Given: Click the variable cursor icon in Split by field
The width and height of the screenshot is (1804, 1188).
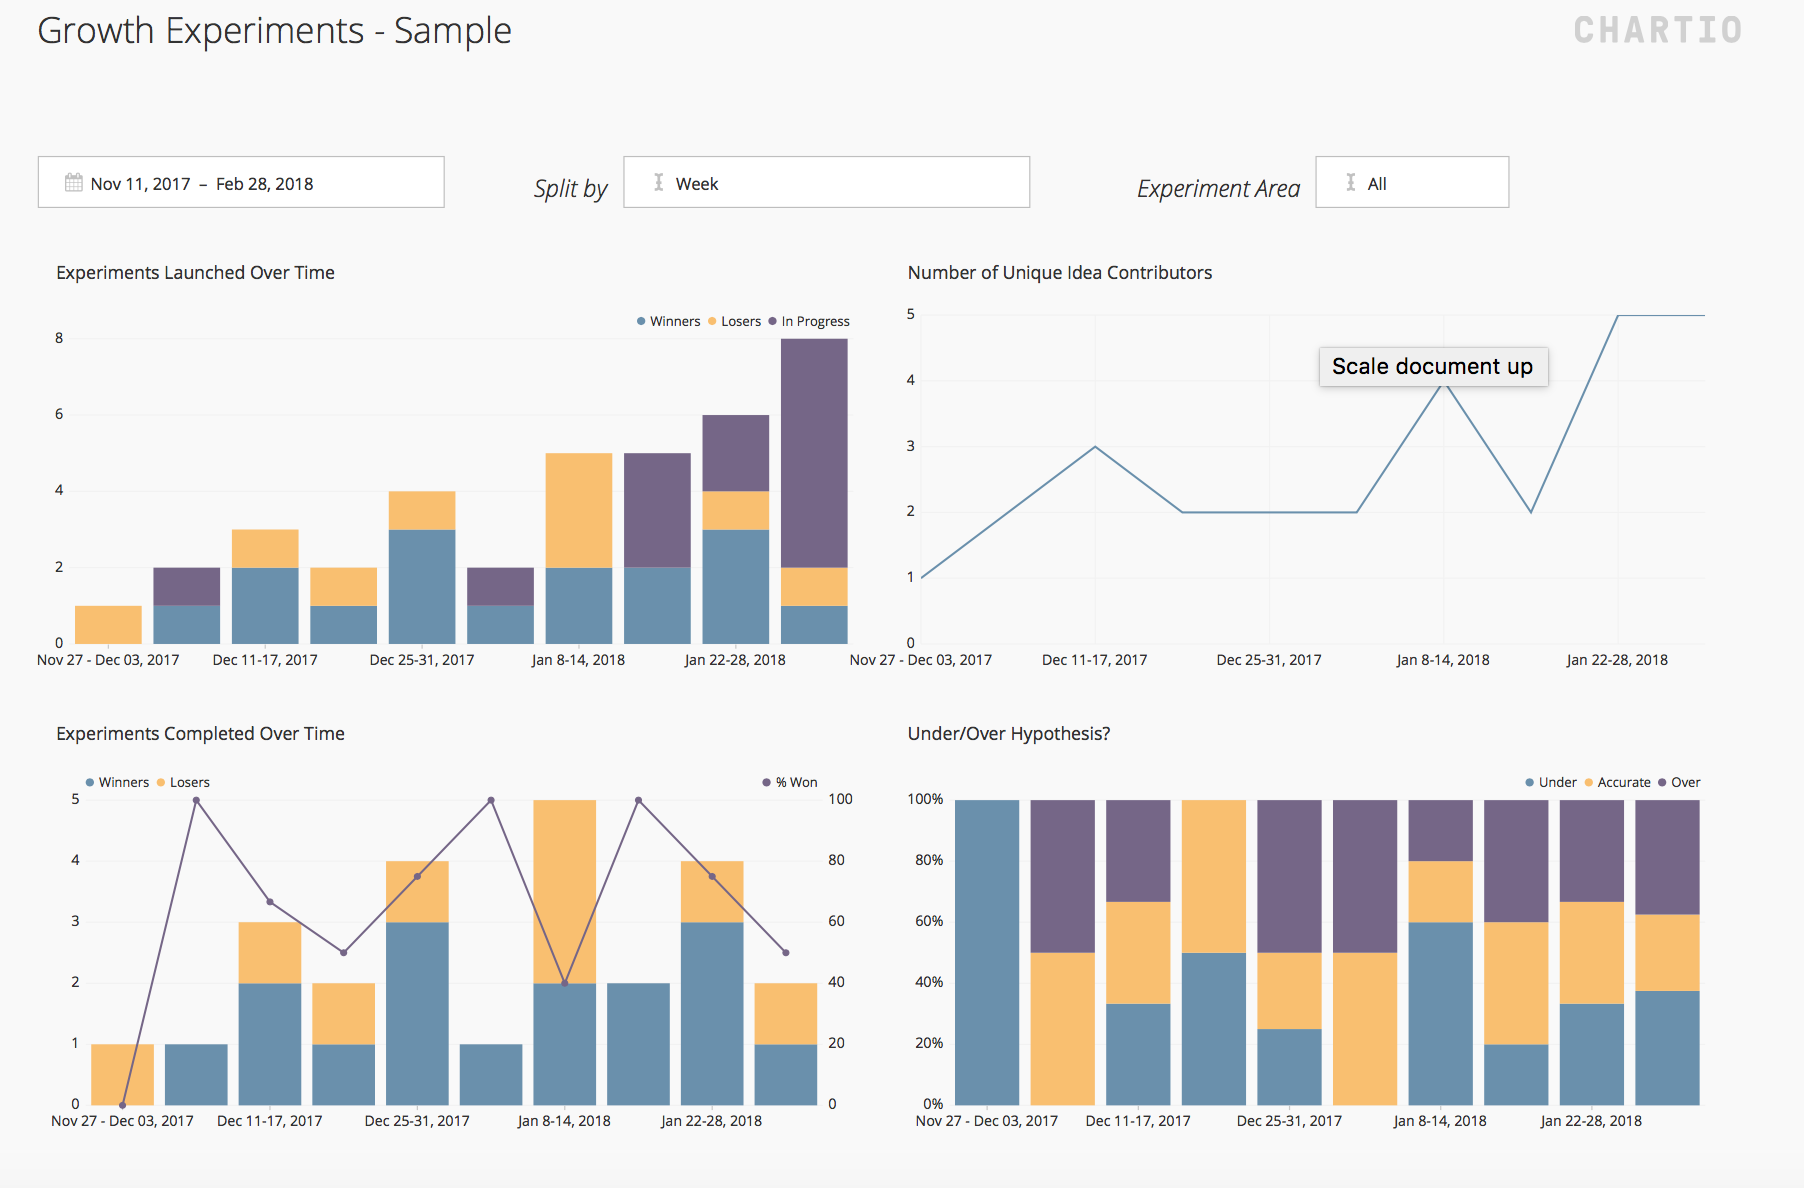Looking at the screenshot, I should coord(658,182).
